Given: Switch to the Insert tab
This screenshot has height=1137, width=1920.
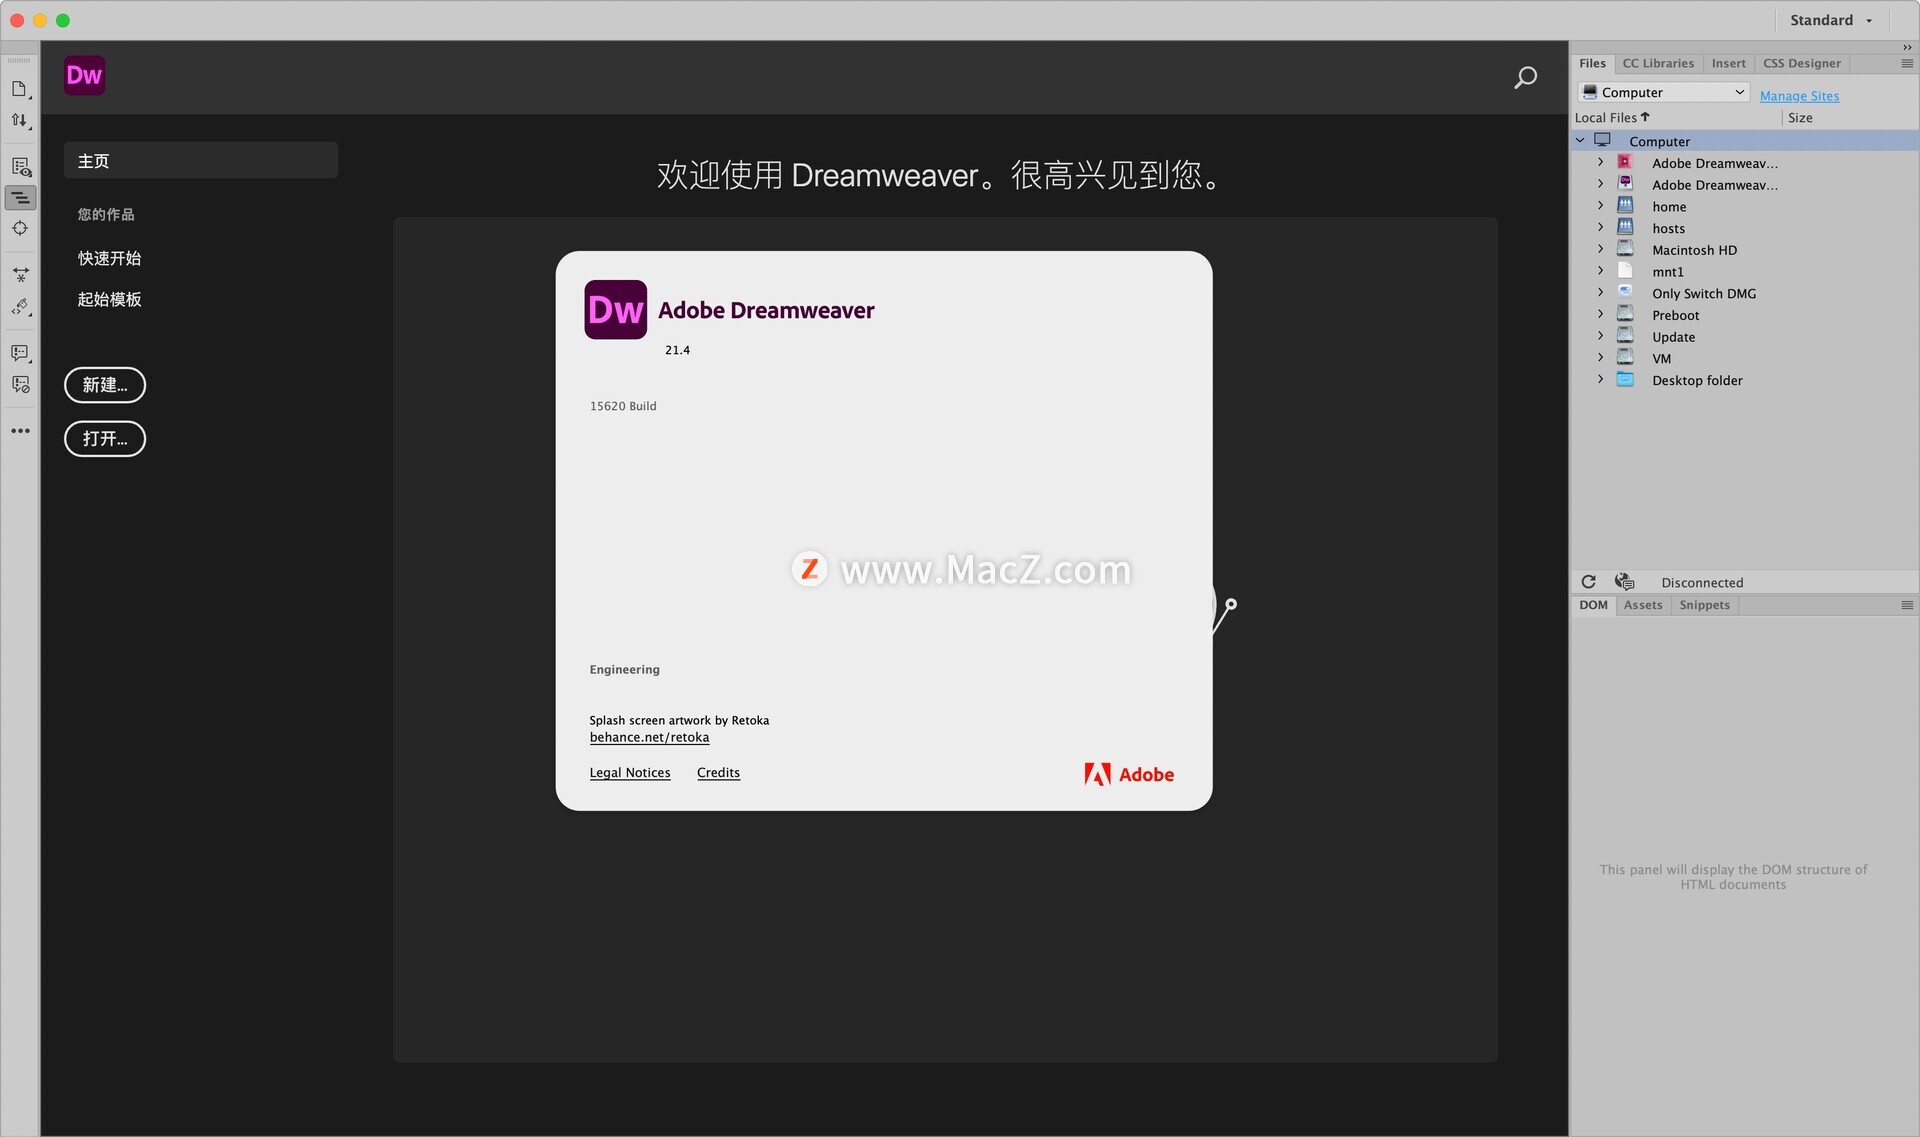Looking at the screenshot, I should point(1728,63).
